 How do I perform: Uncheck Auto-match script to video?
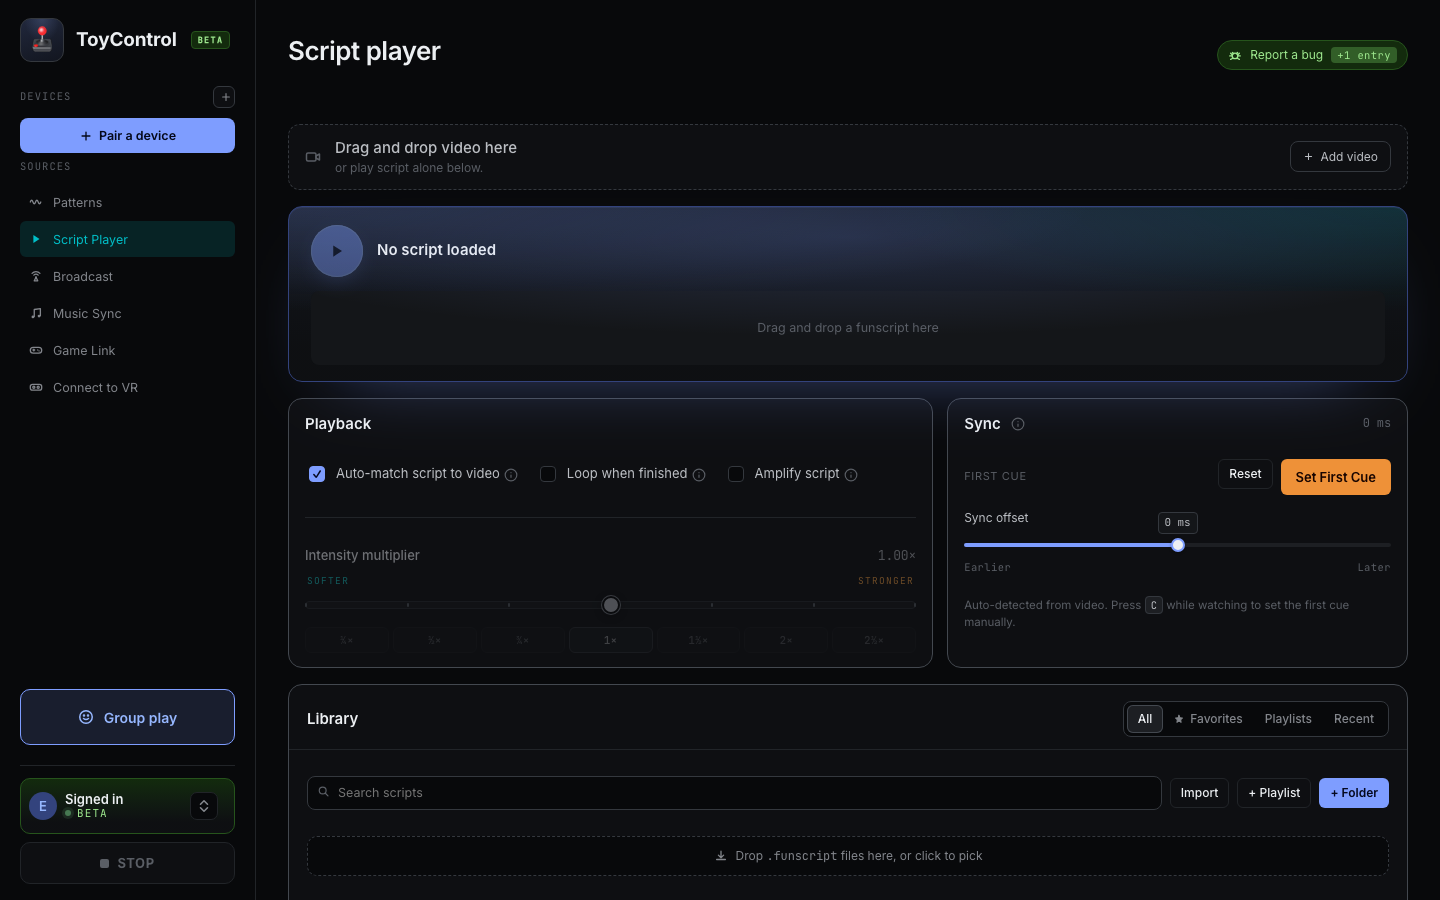click(317, 474)
